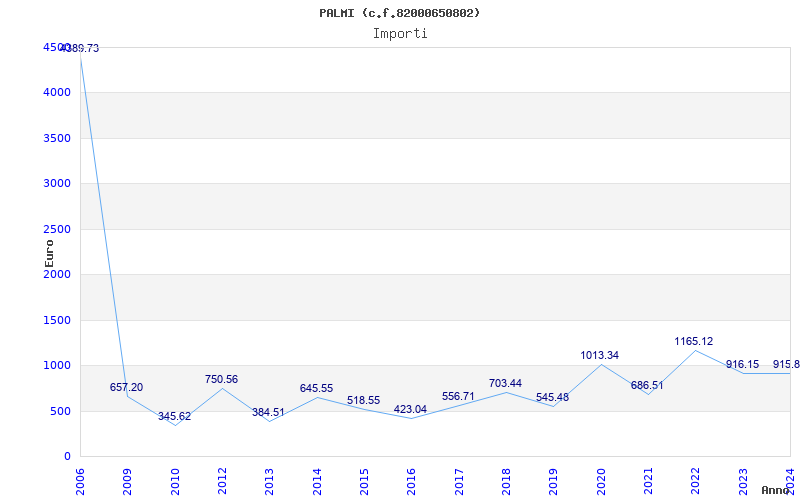Click the 3000 y-axis tick label
The image size is (800, 500).
[57, 184]
